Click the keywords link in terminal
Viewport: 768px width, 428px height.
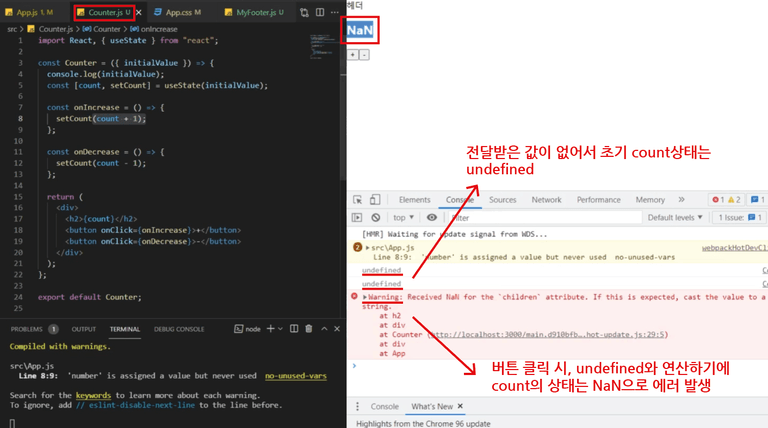pos(93,395)
